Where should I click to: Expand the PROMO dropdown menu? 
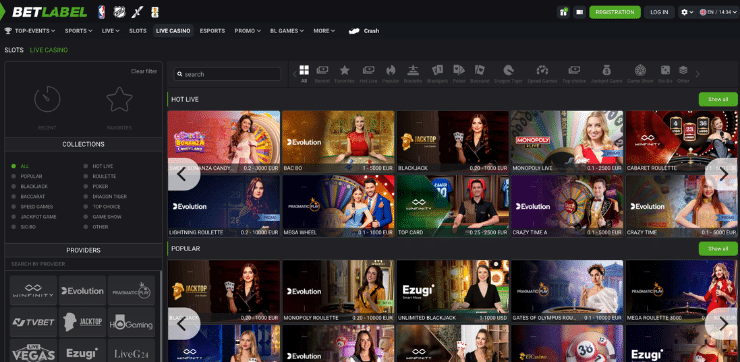coord(247,31)
